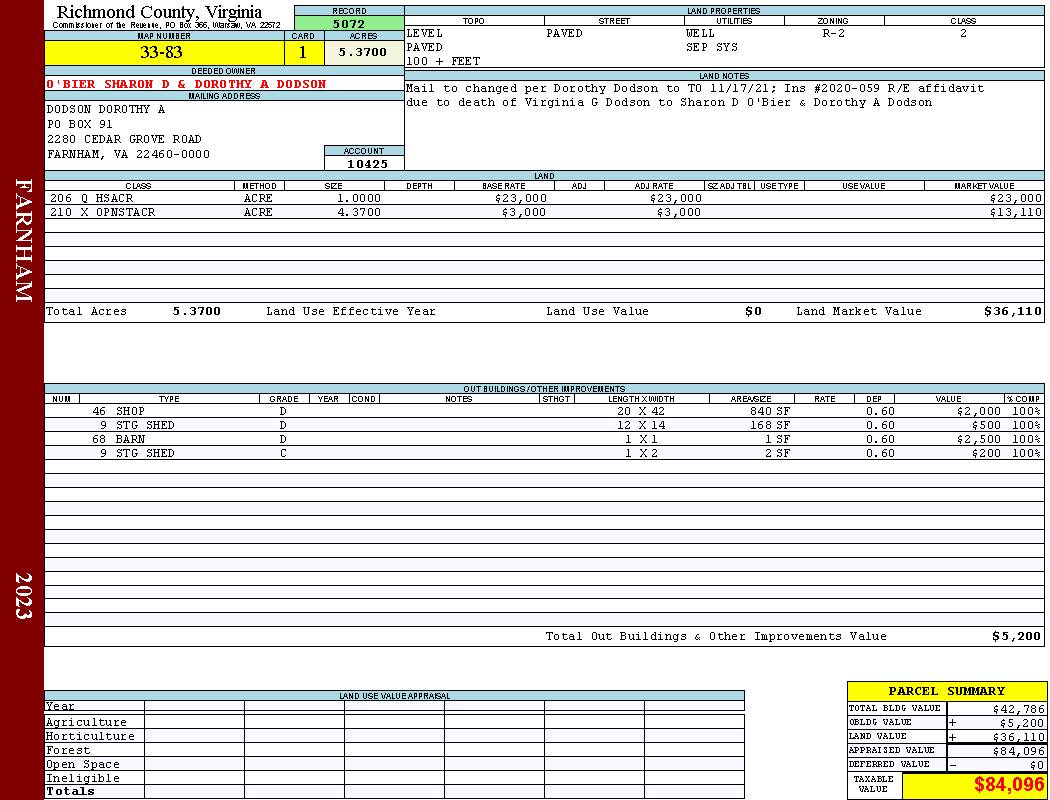Select the map number 33-83

pos(161,53)
